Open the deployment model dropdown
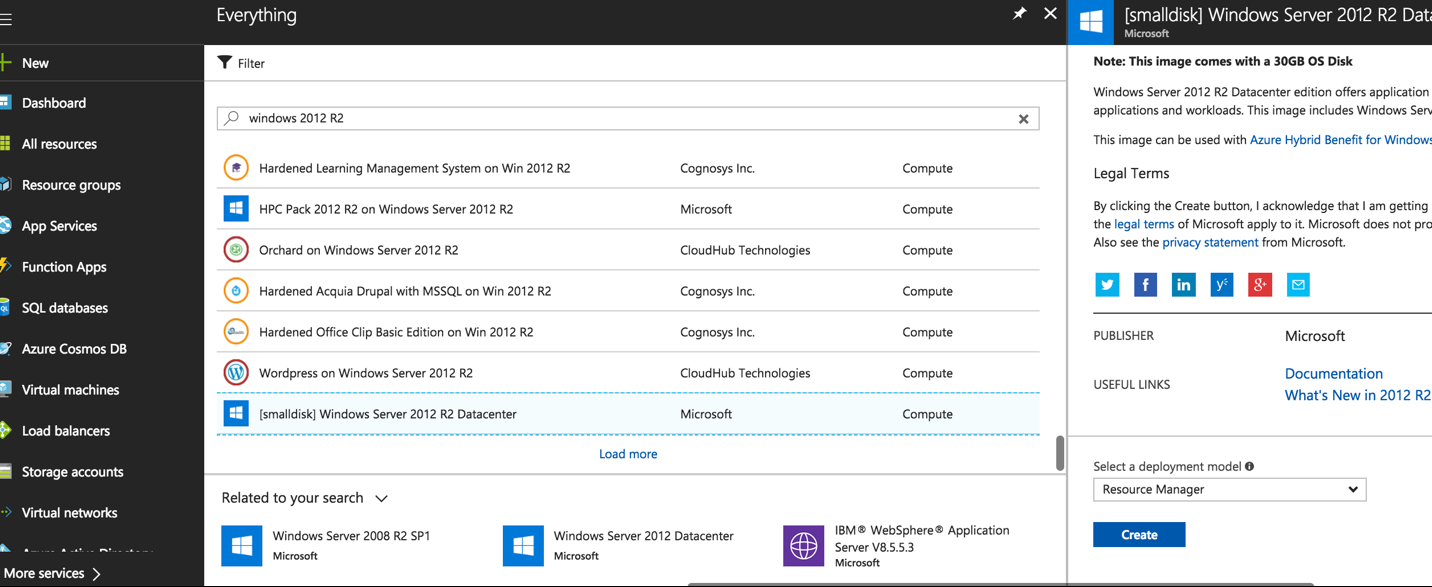This screenshot has width=1432, height=587. point(1229,489)
